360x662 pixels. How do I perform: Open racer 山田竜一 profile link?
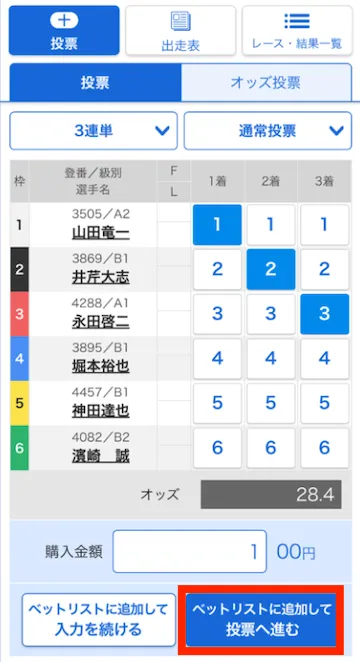tap(100, 233)
